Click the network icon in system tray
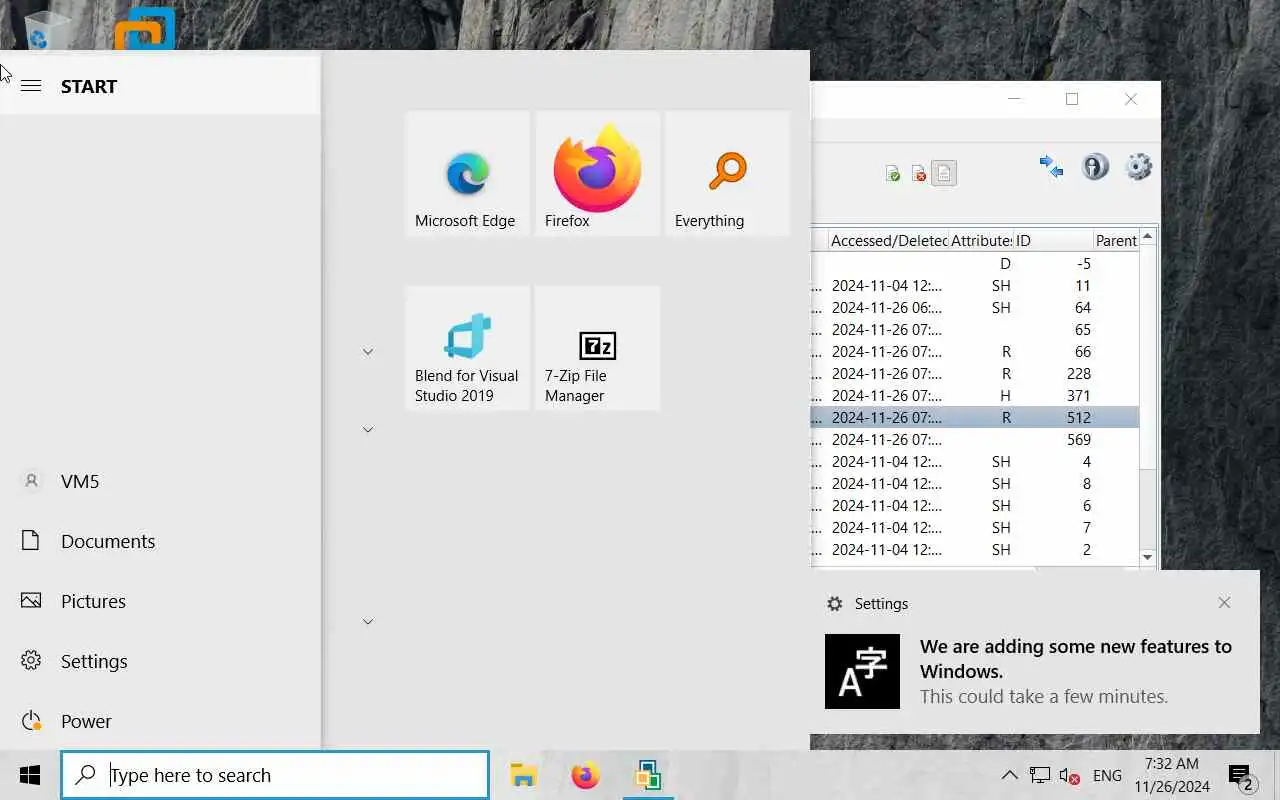1280x800 pixels. pos(1040,775)
